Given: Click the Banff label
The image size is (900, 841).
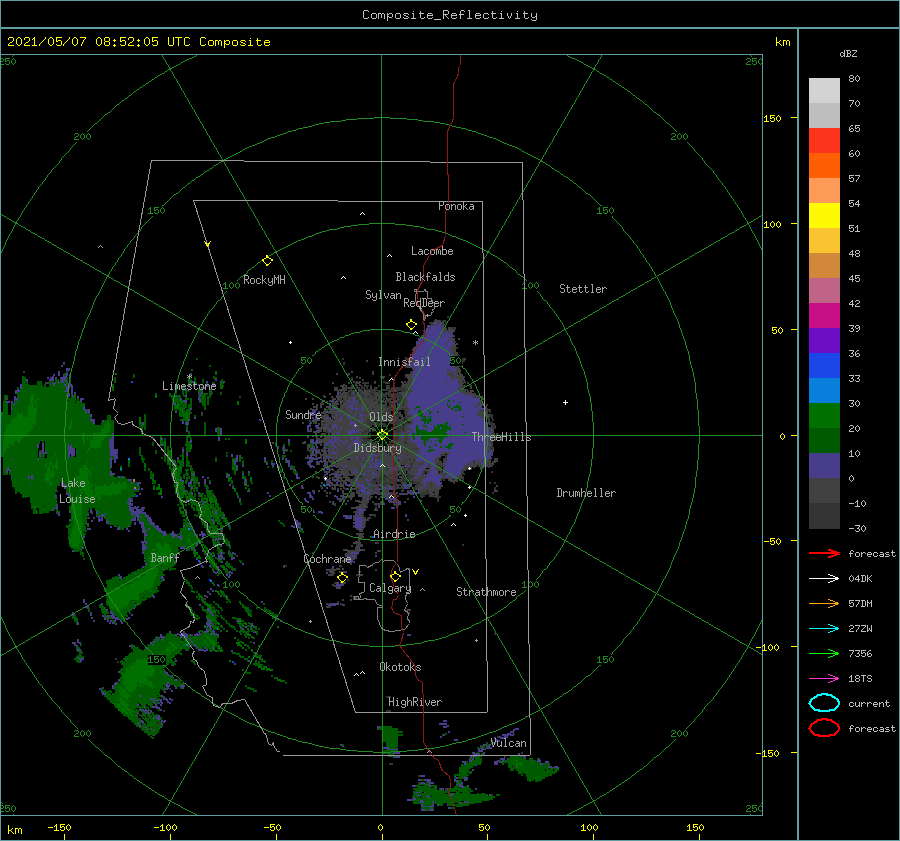Looking at the screenshot, I should click(165, 557).
